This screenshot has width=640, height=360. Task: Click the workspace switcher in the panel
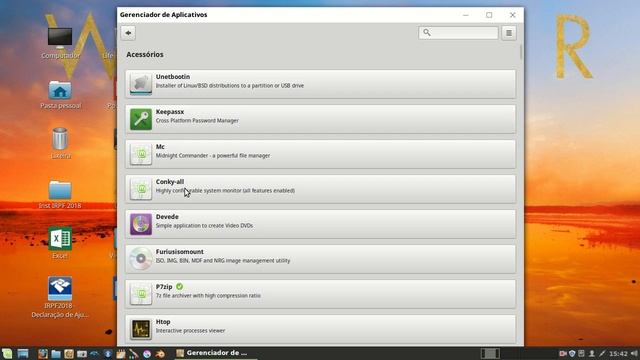click(490, 353)
